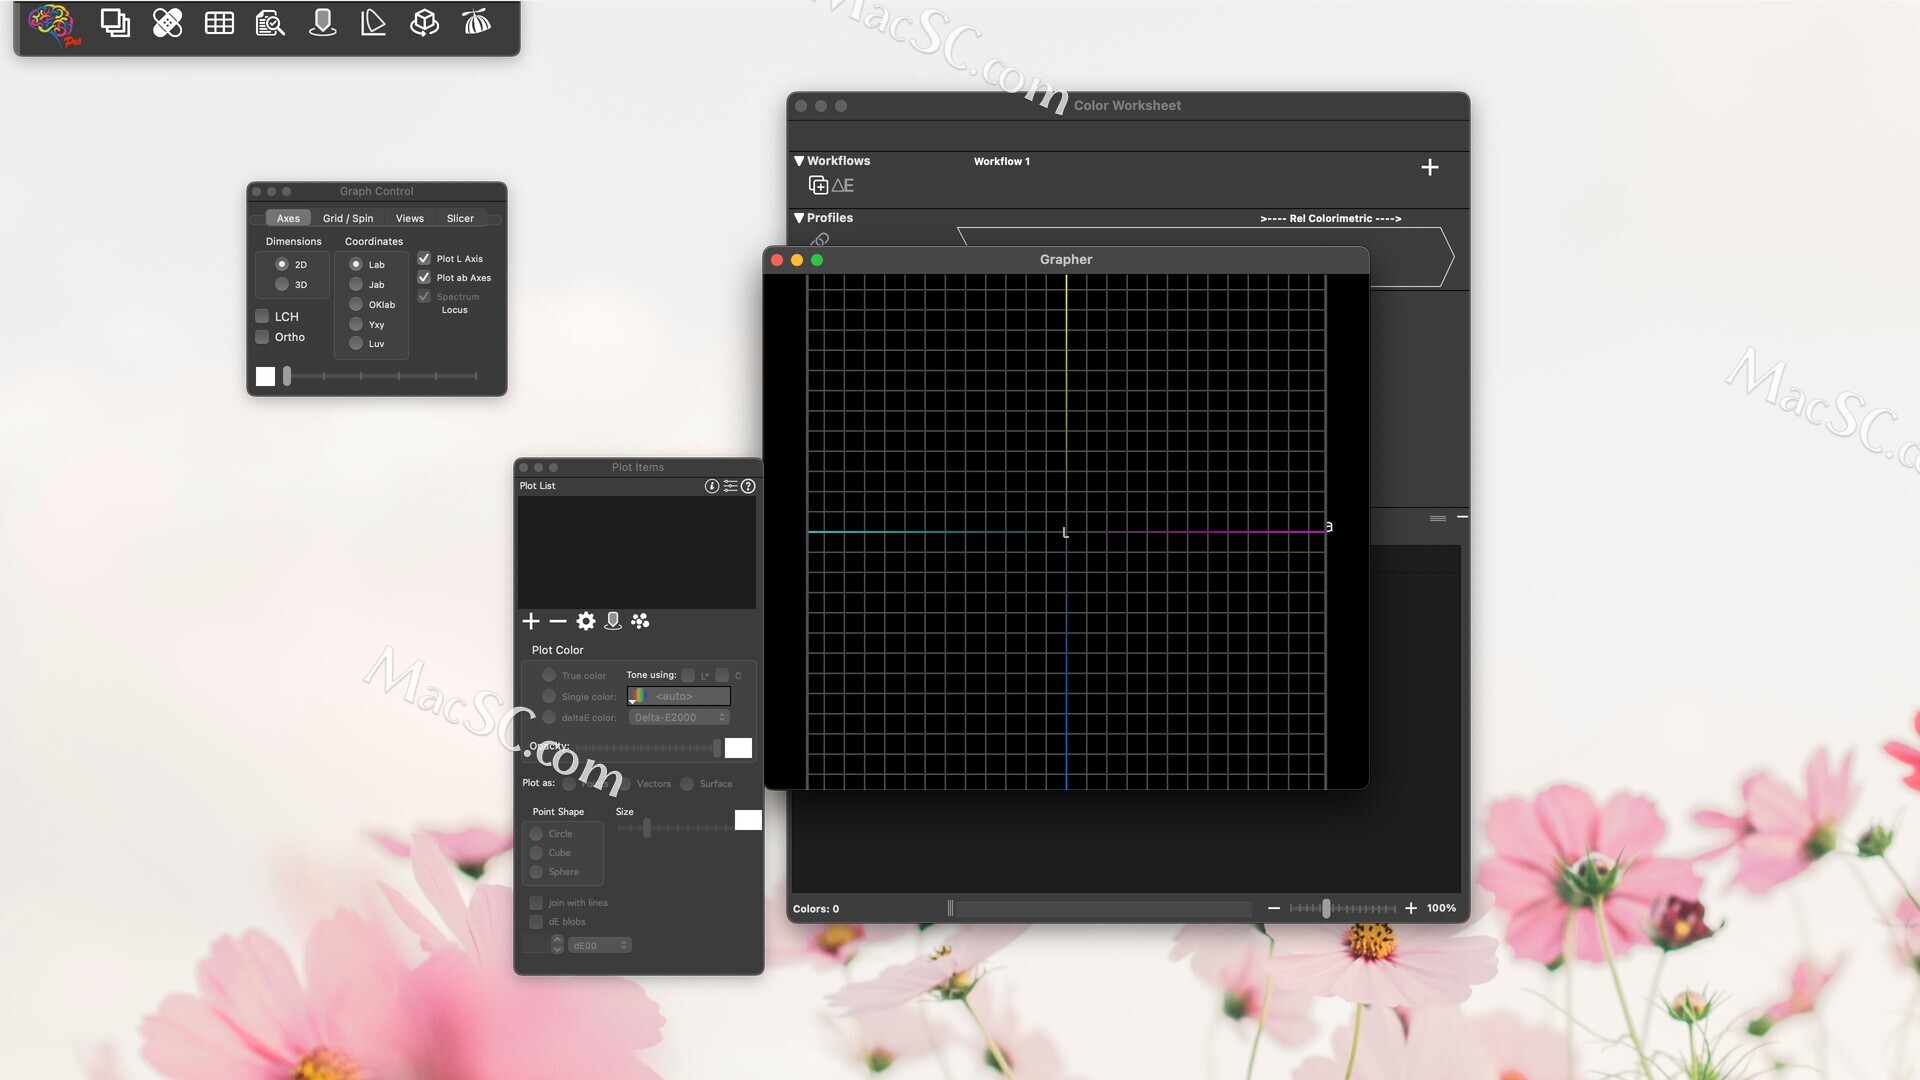The width and height of the screenshot is (1920, 1080).
Task: Click the empty Plot List area
Action: pos(637,551)
